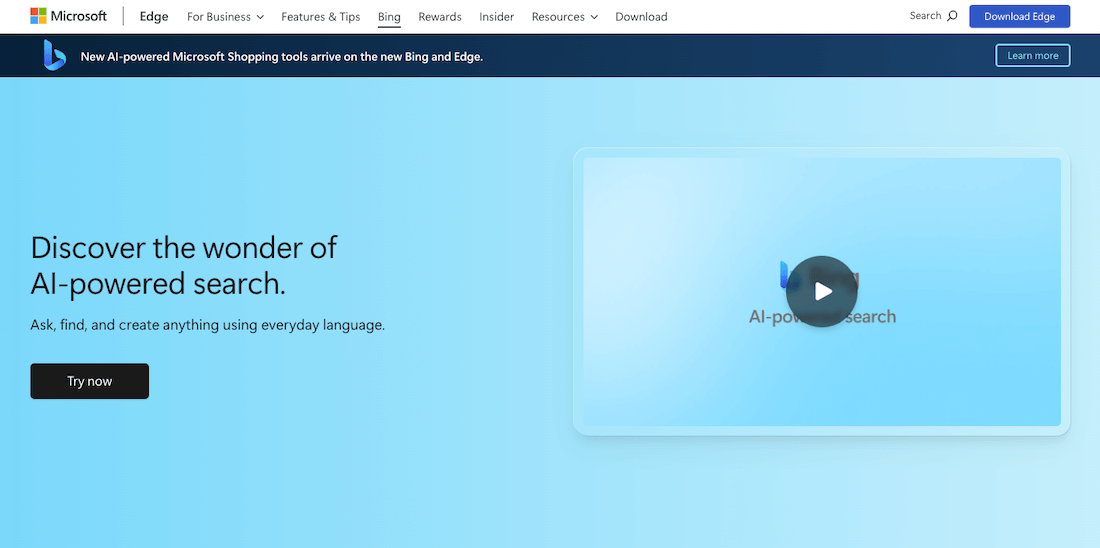Image resolution: width=1100 pixels, height=548 pixels.
Task: Click the Discover the wonder headline
Action: click(x=184, y=266)
